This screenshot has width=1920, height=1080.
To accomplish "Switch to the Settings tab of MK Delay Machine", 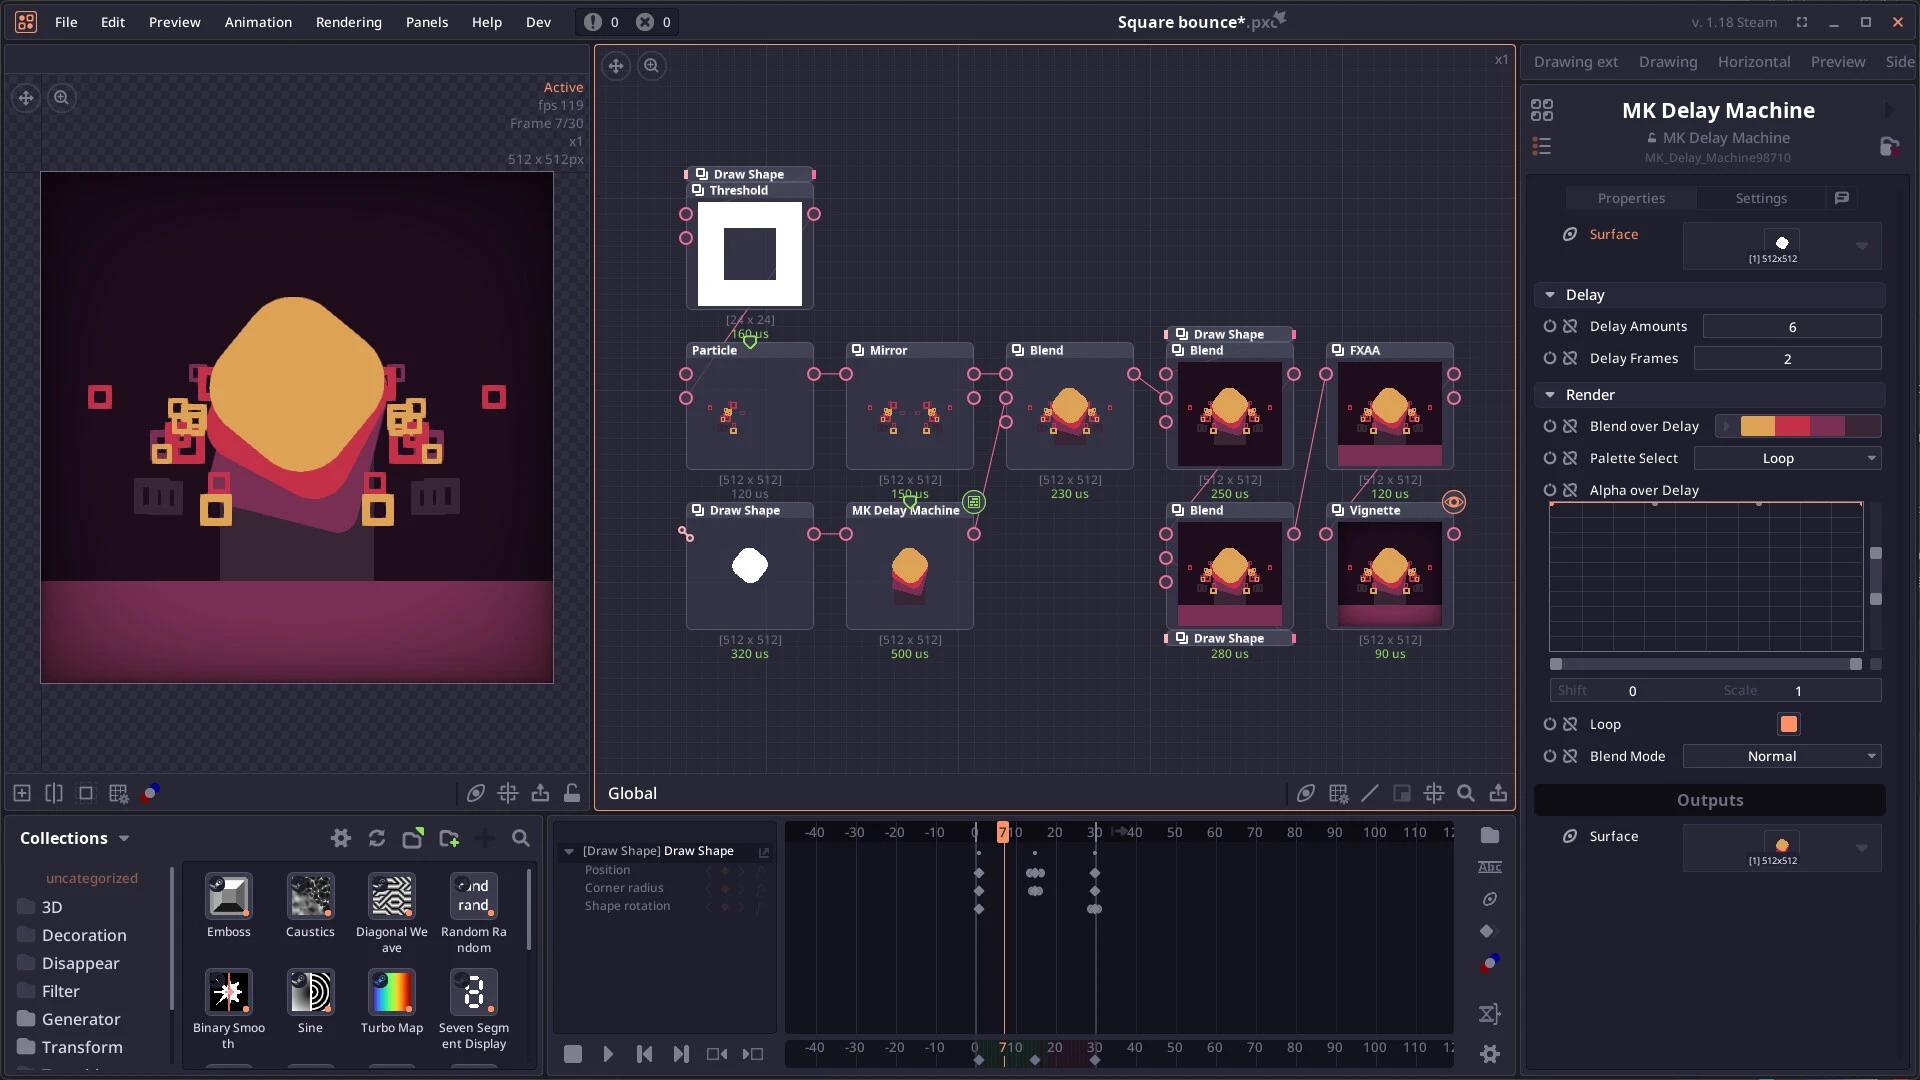I will tap(1760, 198).
